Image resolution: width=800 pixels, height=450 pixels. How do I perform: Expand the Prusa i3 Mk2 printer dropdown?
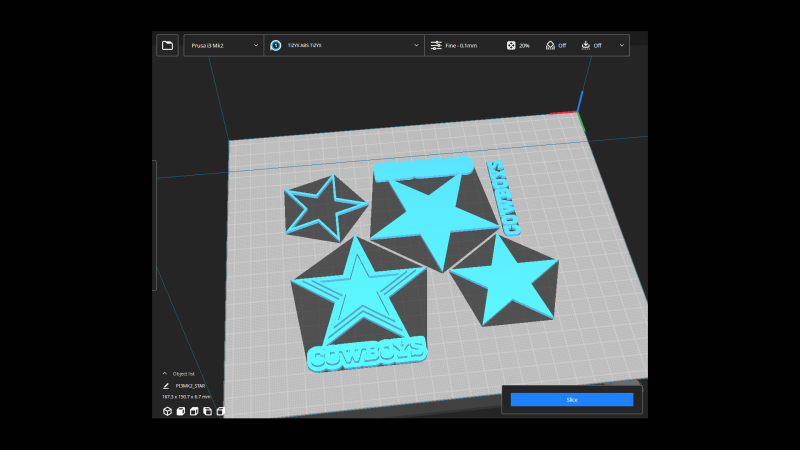(x=222, y=45)
